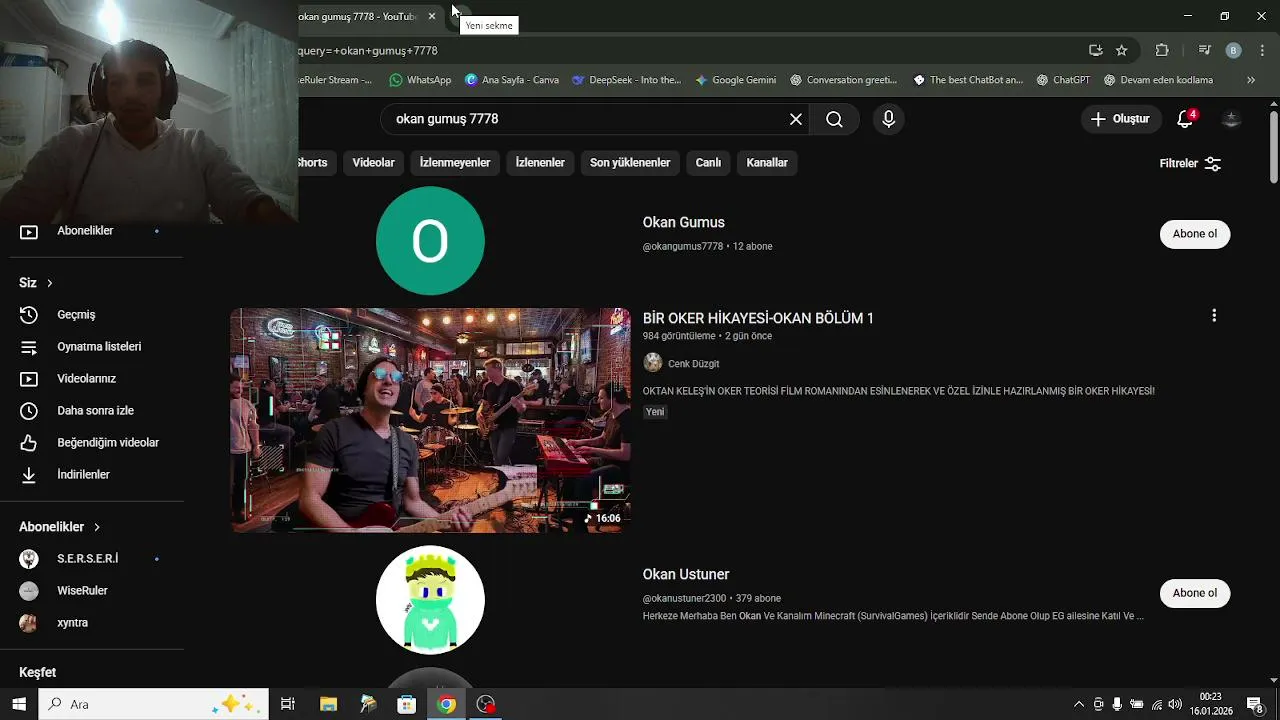This screenshot has width=1280, height=720.
Task: Bookmark this page with the star icon
Action: 1122,50
